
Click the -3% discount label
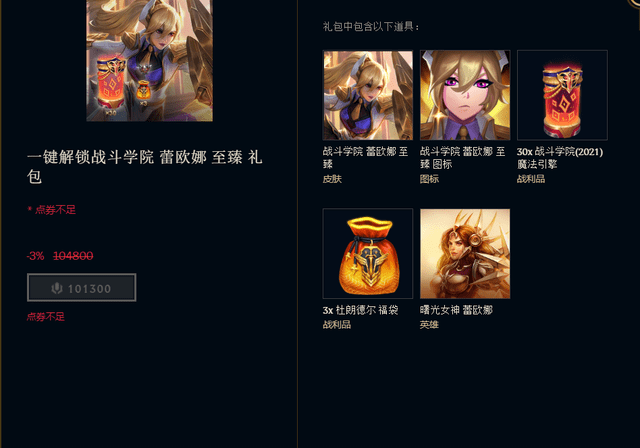36,256
